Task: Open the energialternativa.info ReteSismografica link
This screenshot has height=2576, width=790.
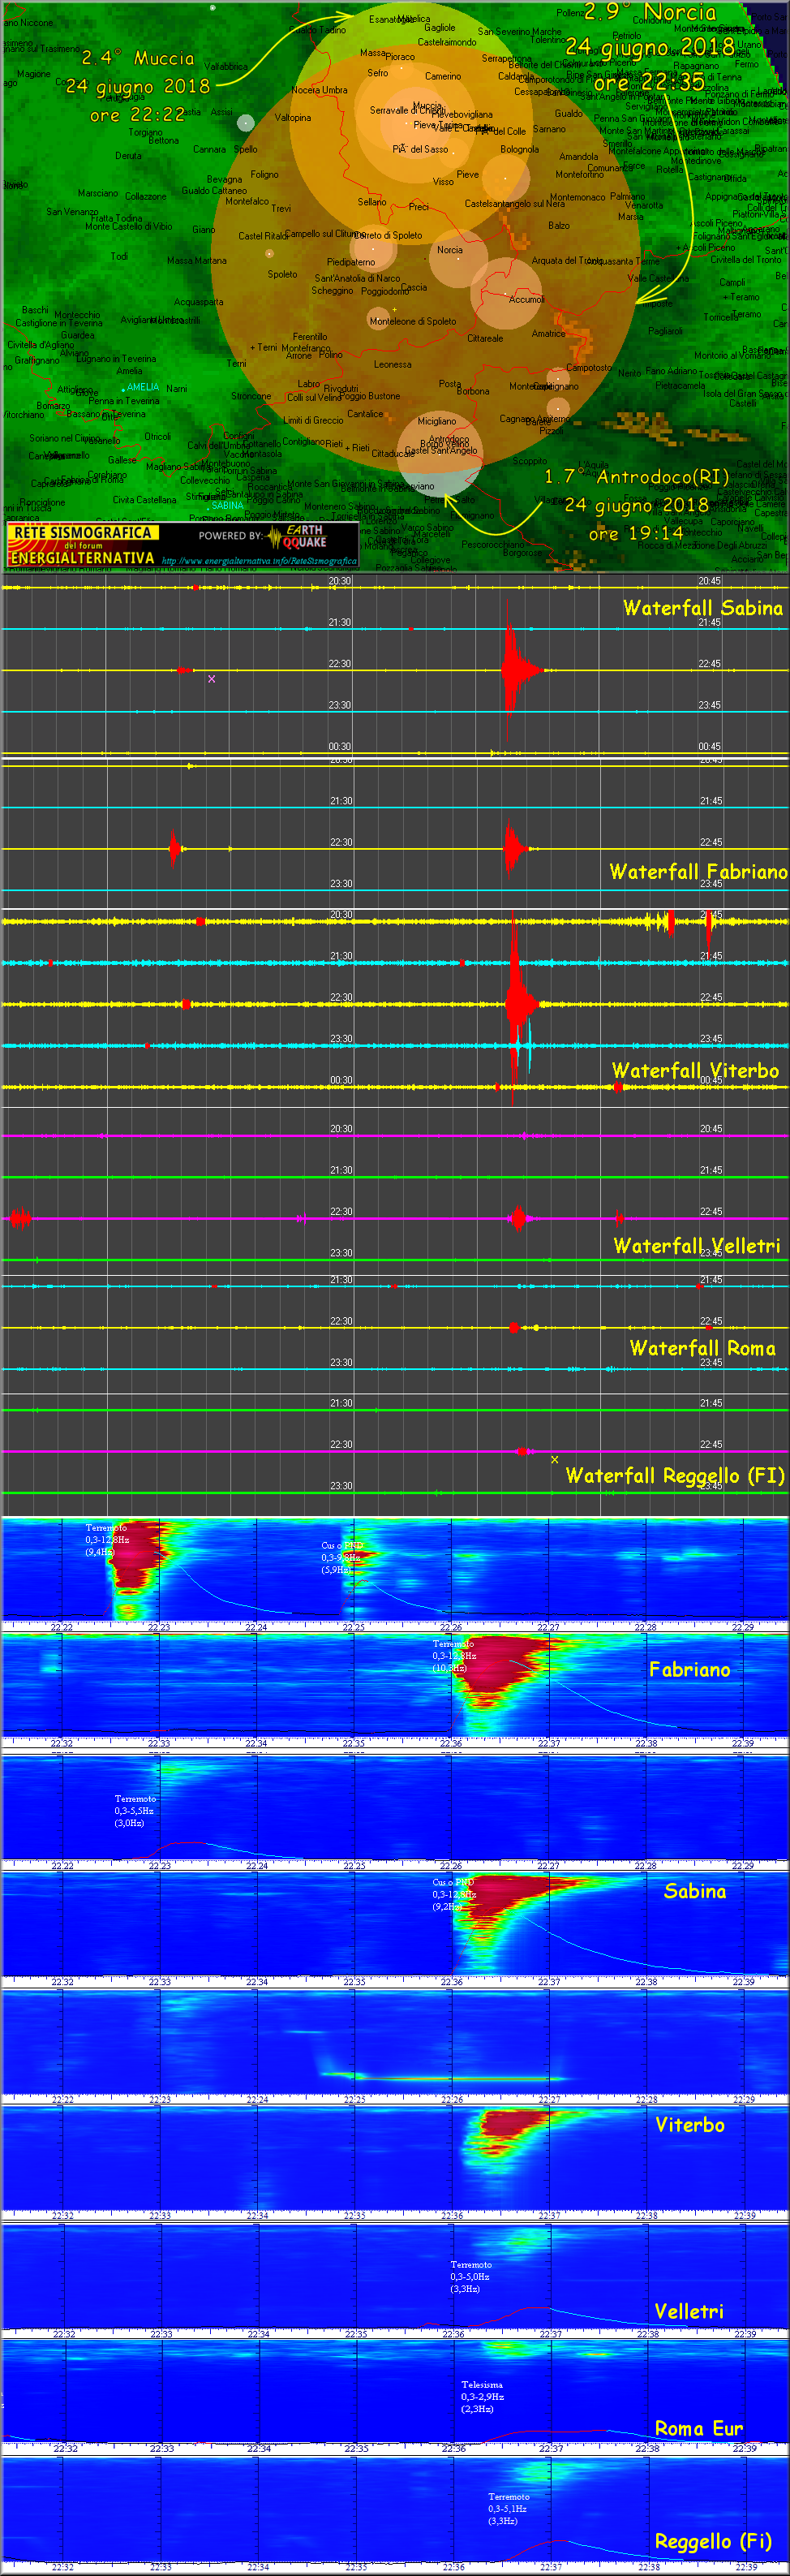Action: (259, 561)
